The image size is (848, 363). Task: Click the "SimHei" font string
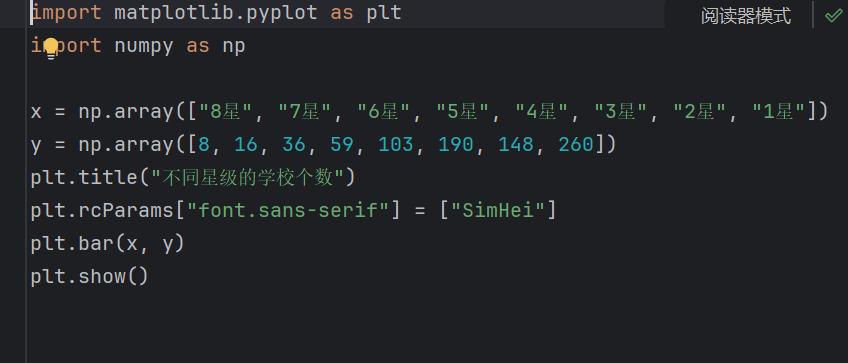tap(498, 210)
